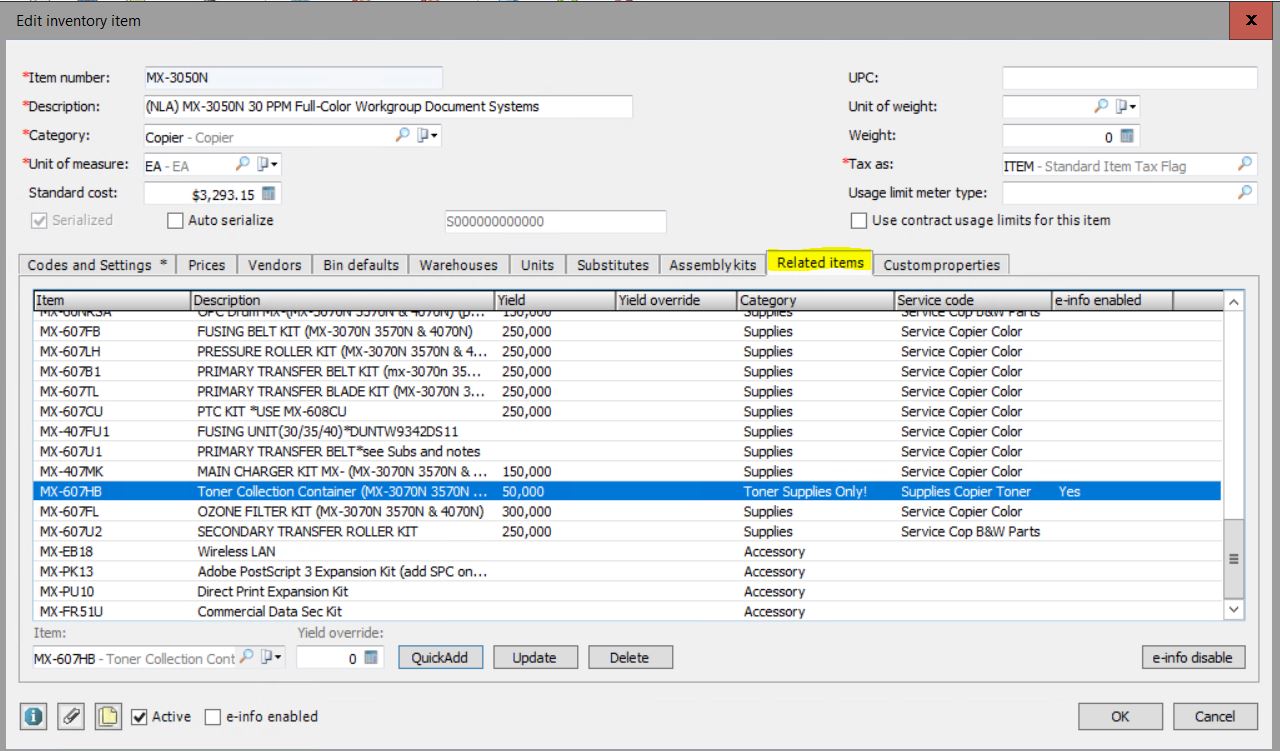Click the Delete button
Image resolution: width=1280 pixels, height=751 pixels.
click(630, 657)
